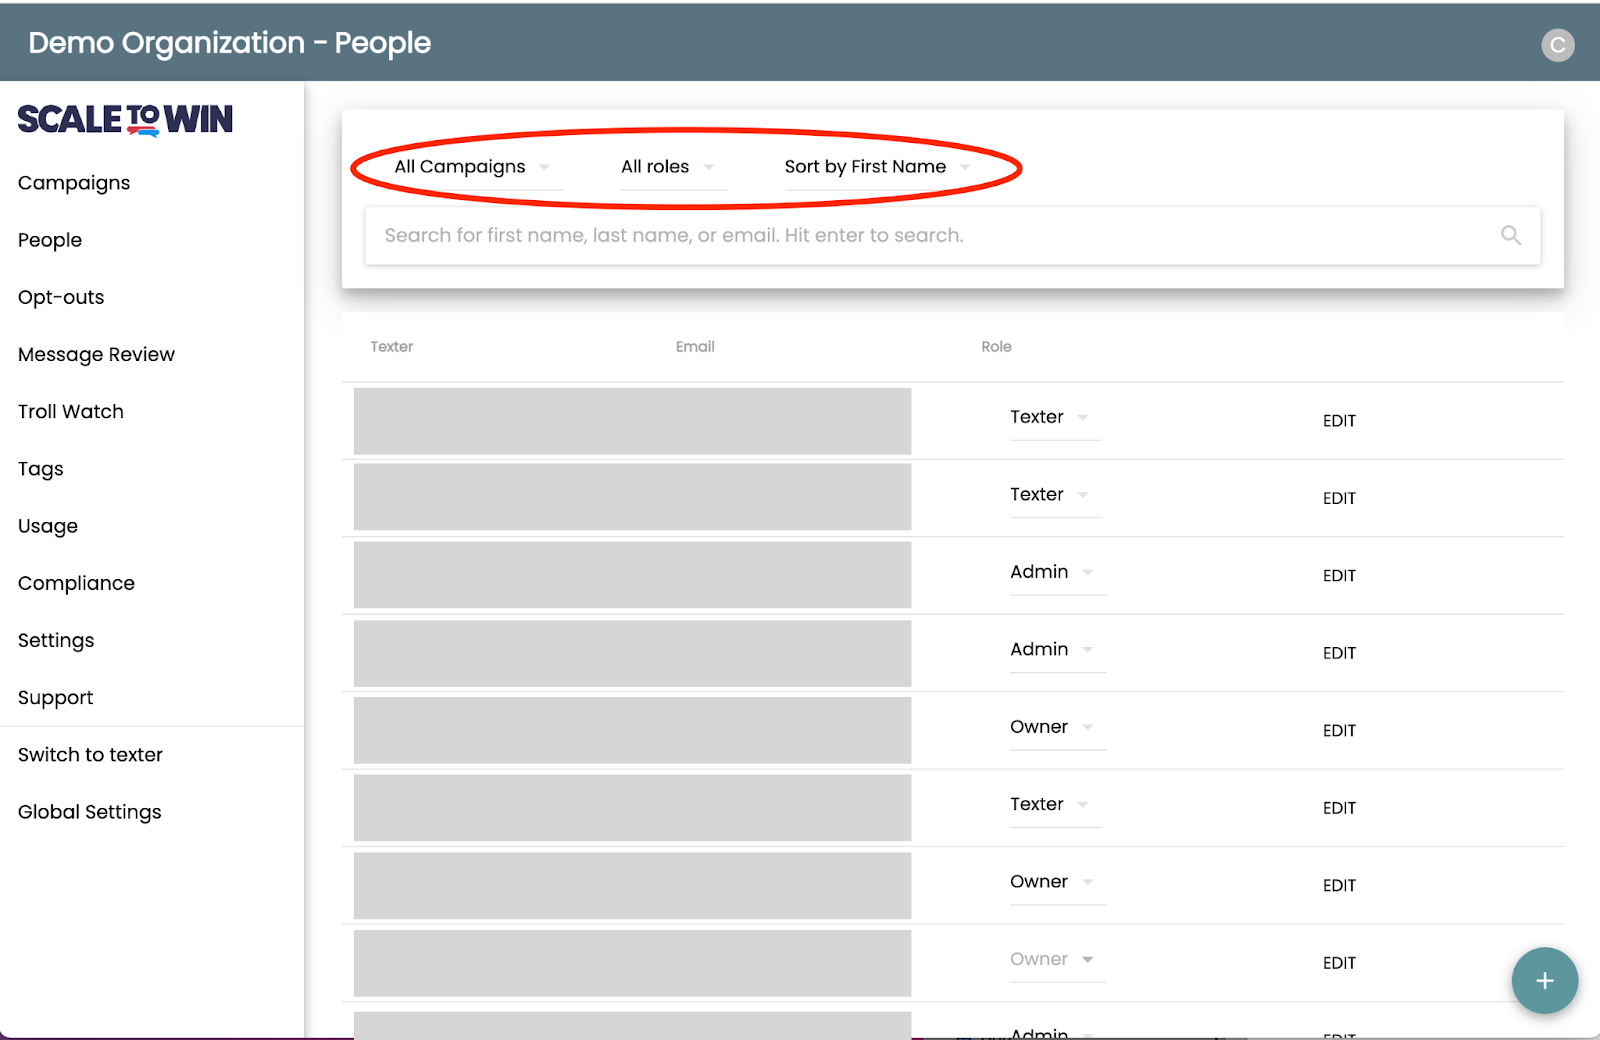
Task: Click EDIT in the third row, first Admin
Action: coord(1339,576)
